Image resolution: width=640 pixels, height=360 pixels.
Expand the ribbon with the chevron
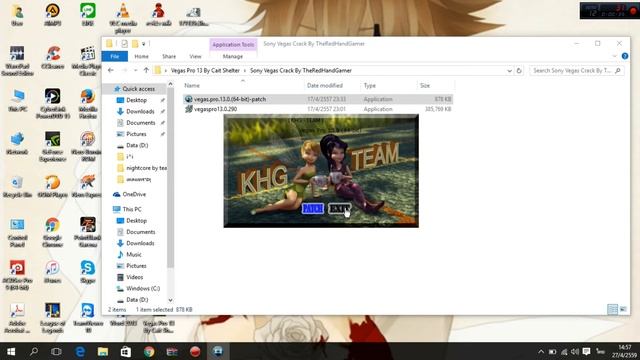615,56
